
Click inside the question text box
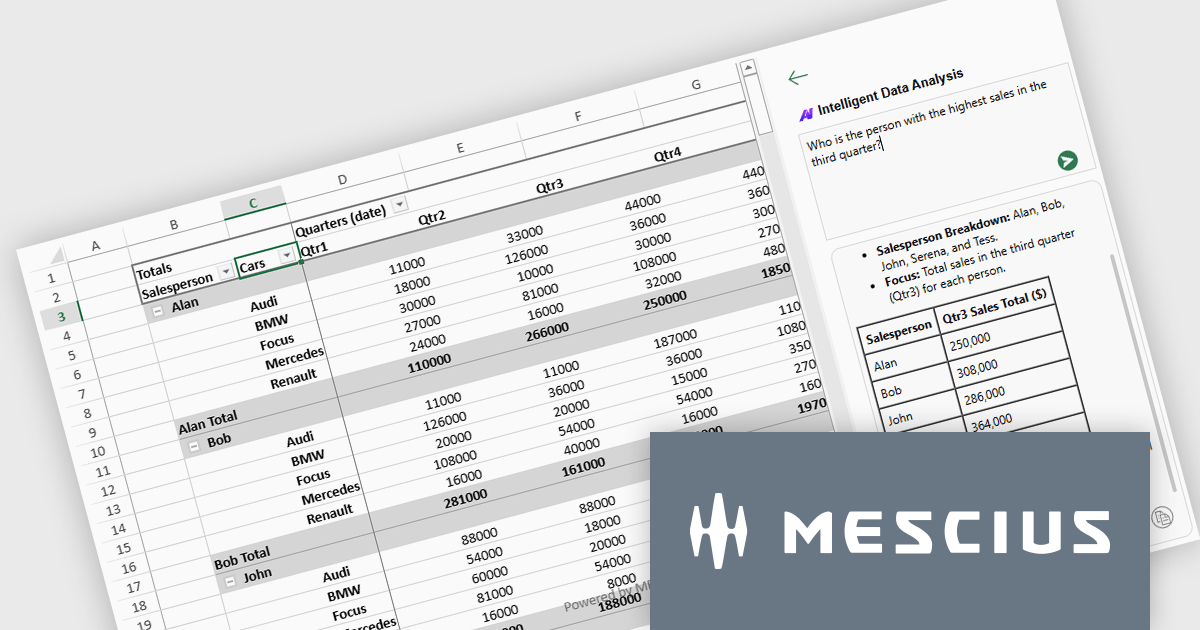(948, 150)
